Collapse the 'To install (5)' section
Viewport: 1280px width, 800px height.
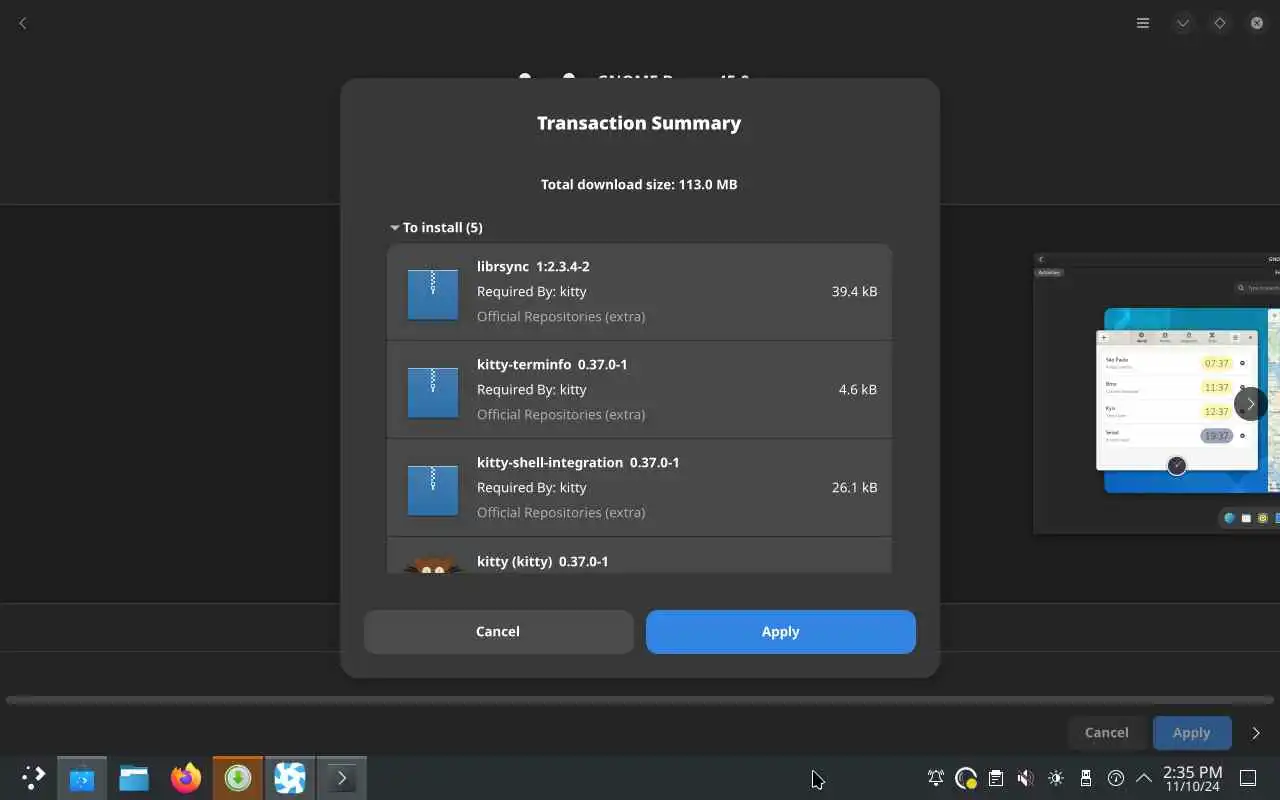pyautogui.click(x=437, y=227)
